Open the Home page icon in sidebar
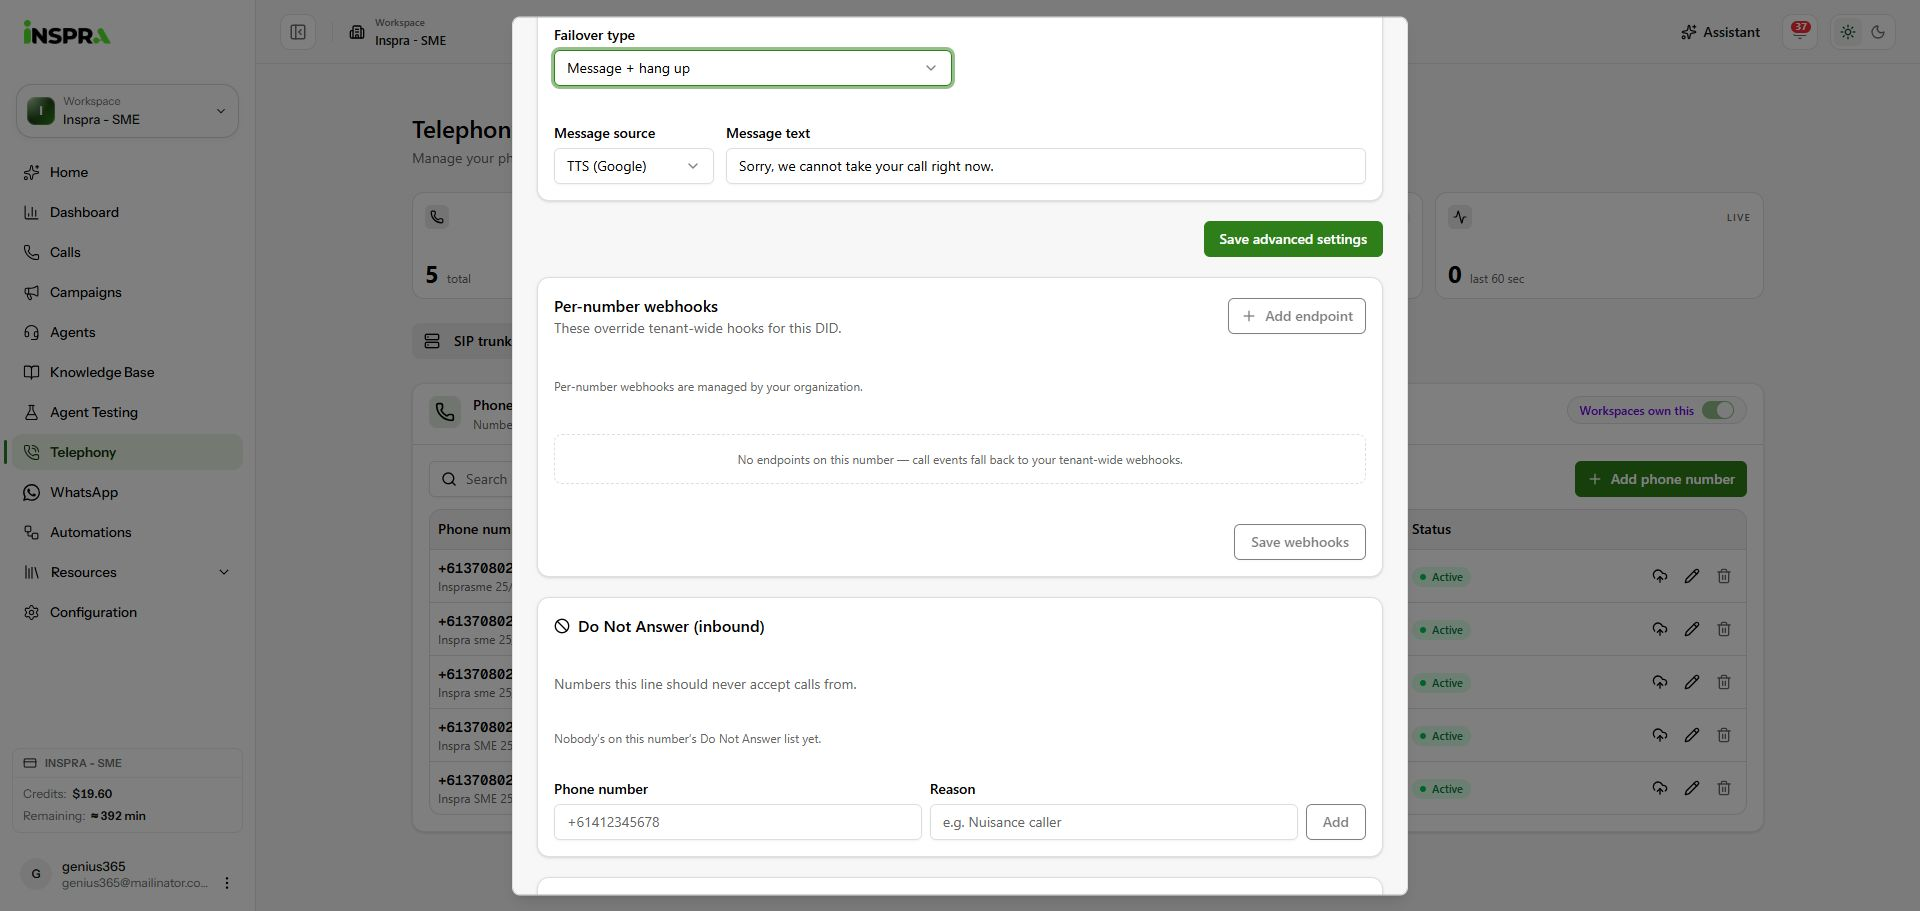Image resolution: width=1920 pixels, height=911 pixels. [32, 172]
